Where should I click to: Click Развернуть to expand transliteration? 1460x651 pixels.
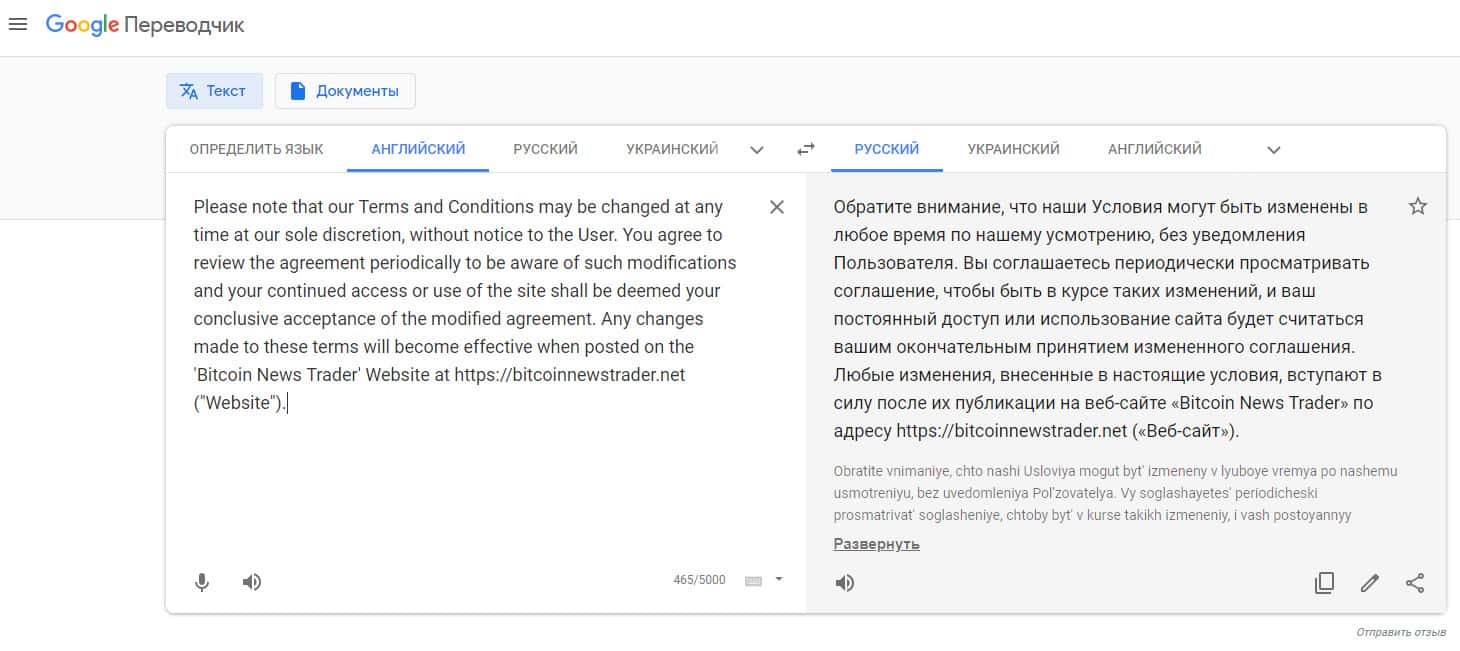[876, 544]
